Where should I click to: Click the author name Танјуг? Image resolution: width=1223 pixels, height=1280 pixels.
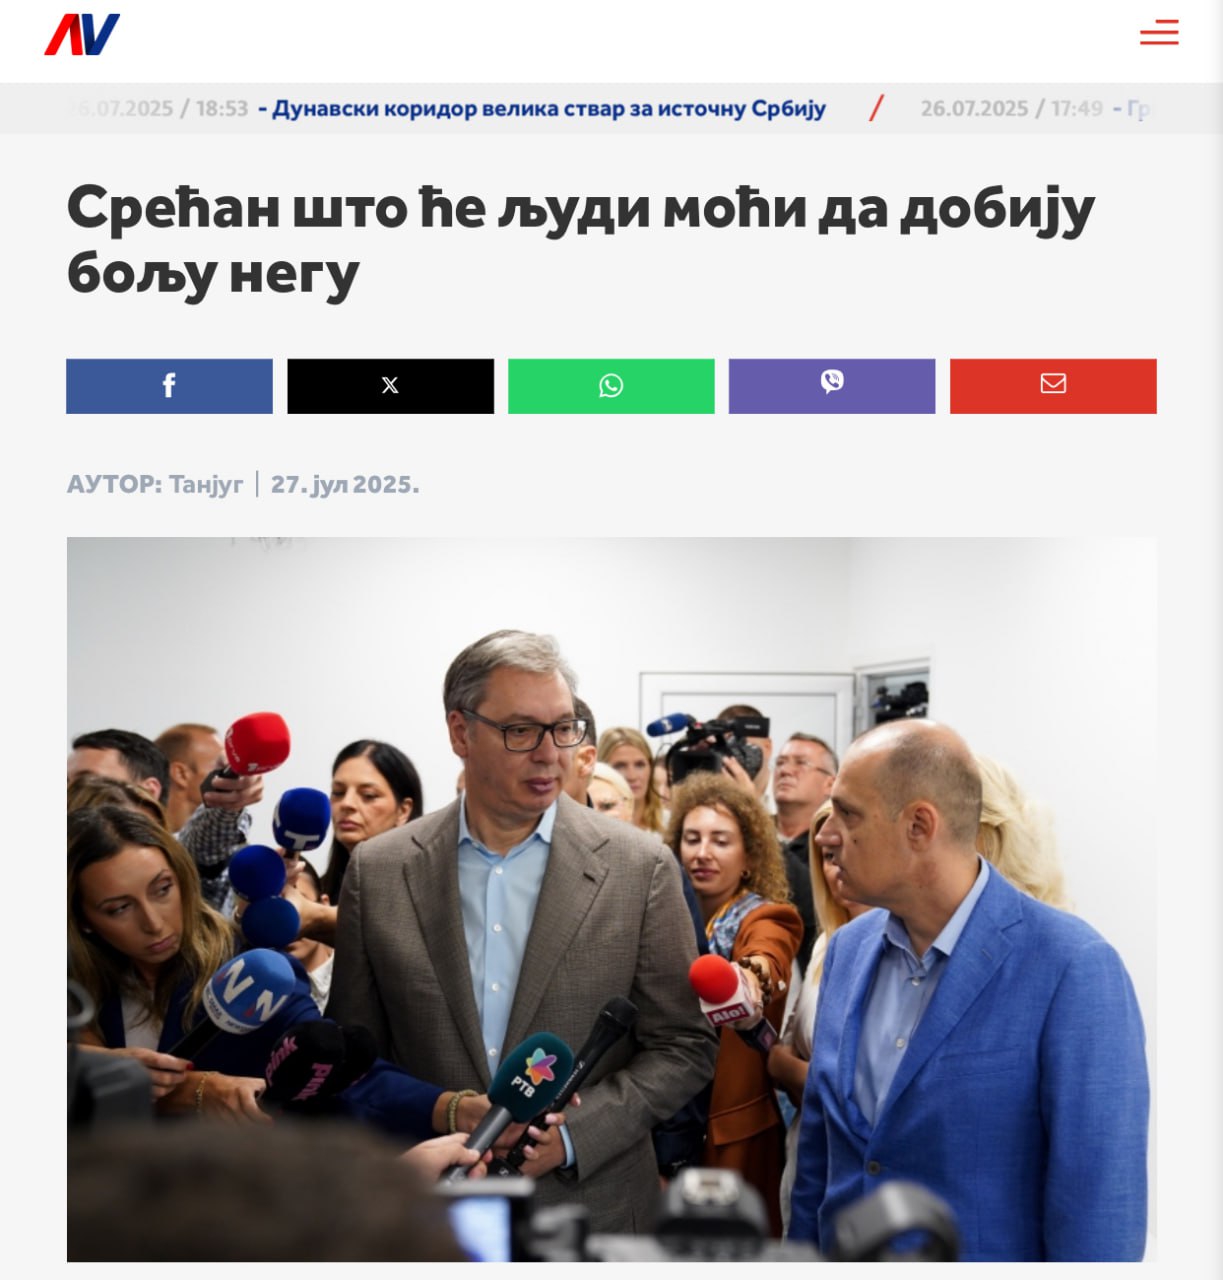click(x=206, y=484)
